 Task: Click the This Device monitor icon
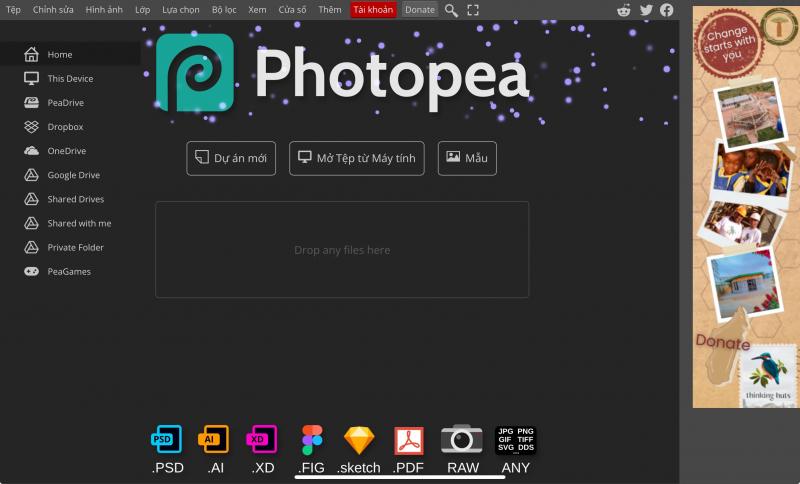pos(31,78)
